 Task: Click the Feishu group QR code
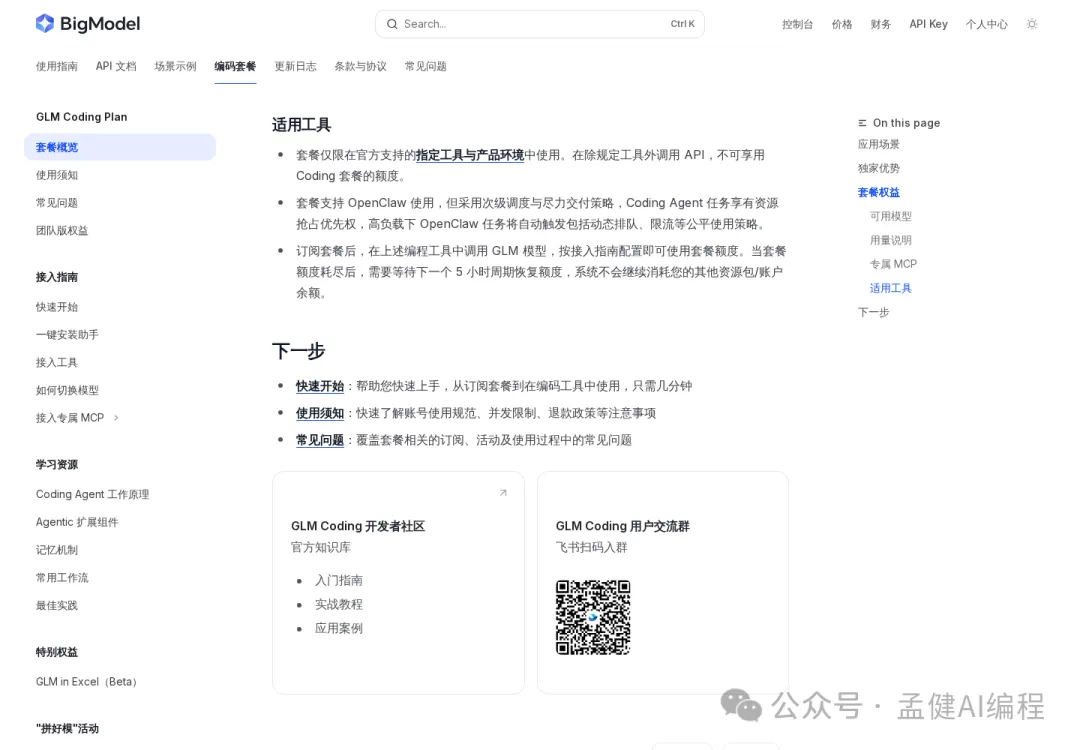593,617
